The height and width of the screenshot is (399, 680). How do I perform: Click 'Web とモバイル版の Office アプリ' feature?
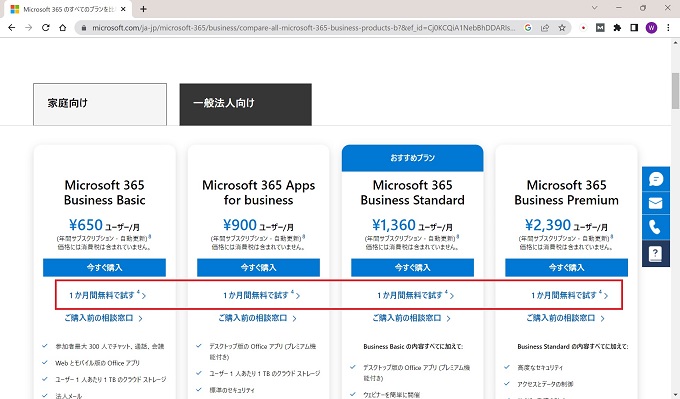pos(97,363)
